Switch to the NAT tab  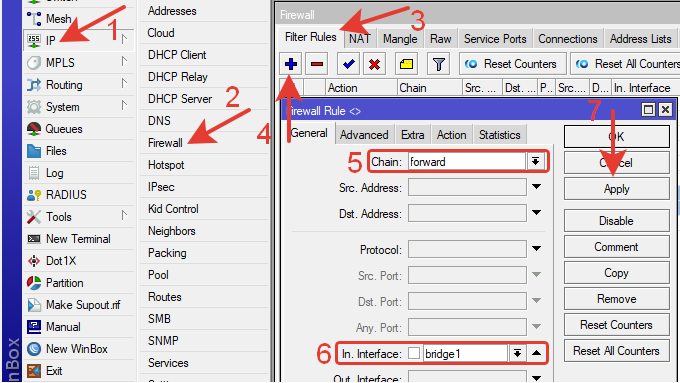360,39
